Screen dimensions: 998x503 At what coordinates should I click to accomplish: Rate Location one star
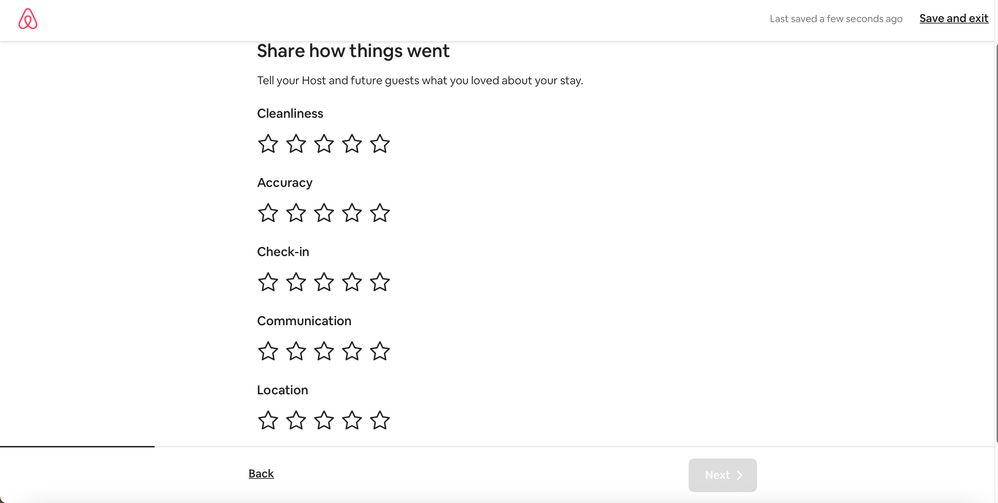[x=268, y=420]
